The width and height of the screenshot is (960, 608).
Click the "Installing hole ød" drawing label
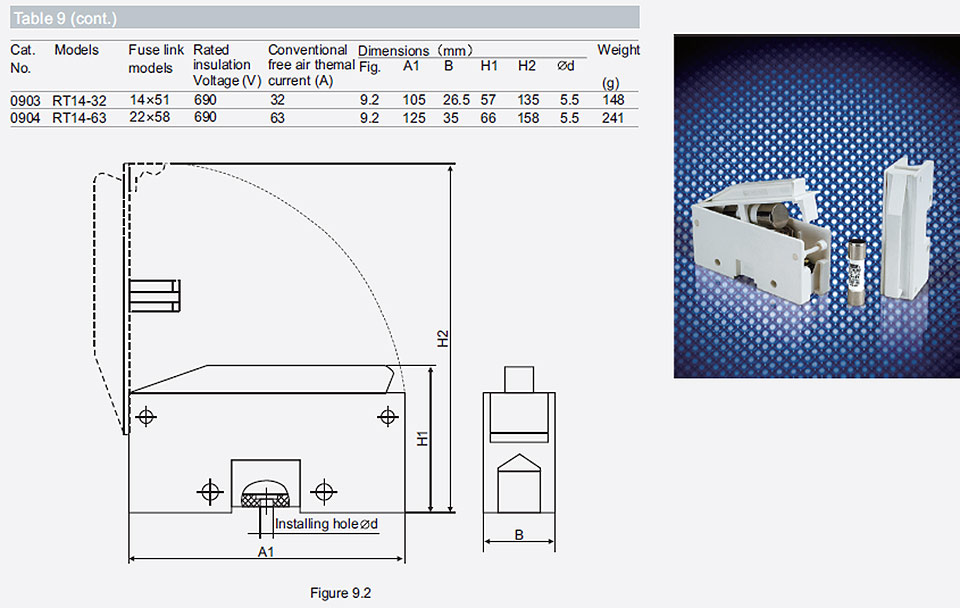point(326,524)
